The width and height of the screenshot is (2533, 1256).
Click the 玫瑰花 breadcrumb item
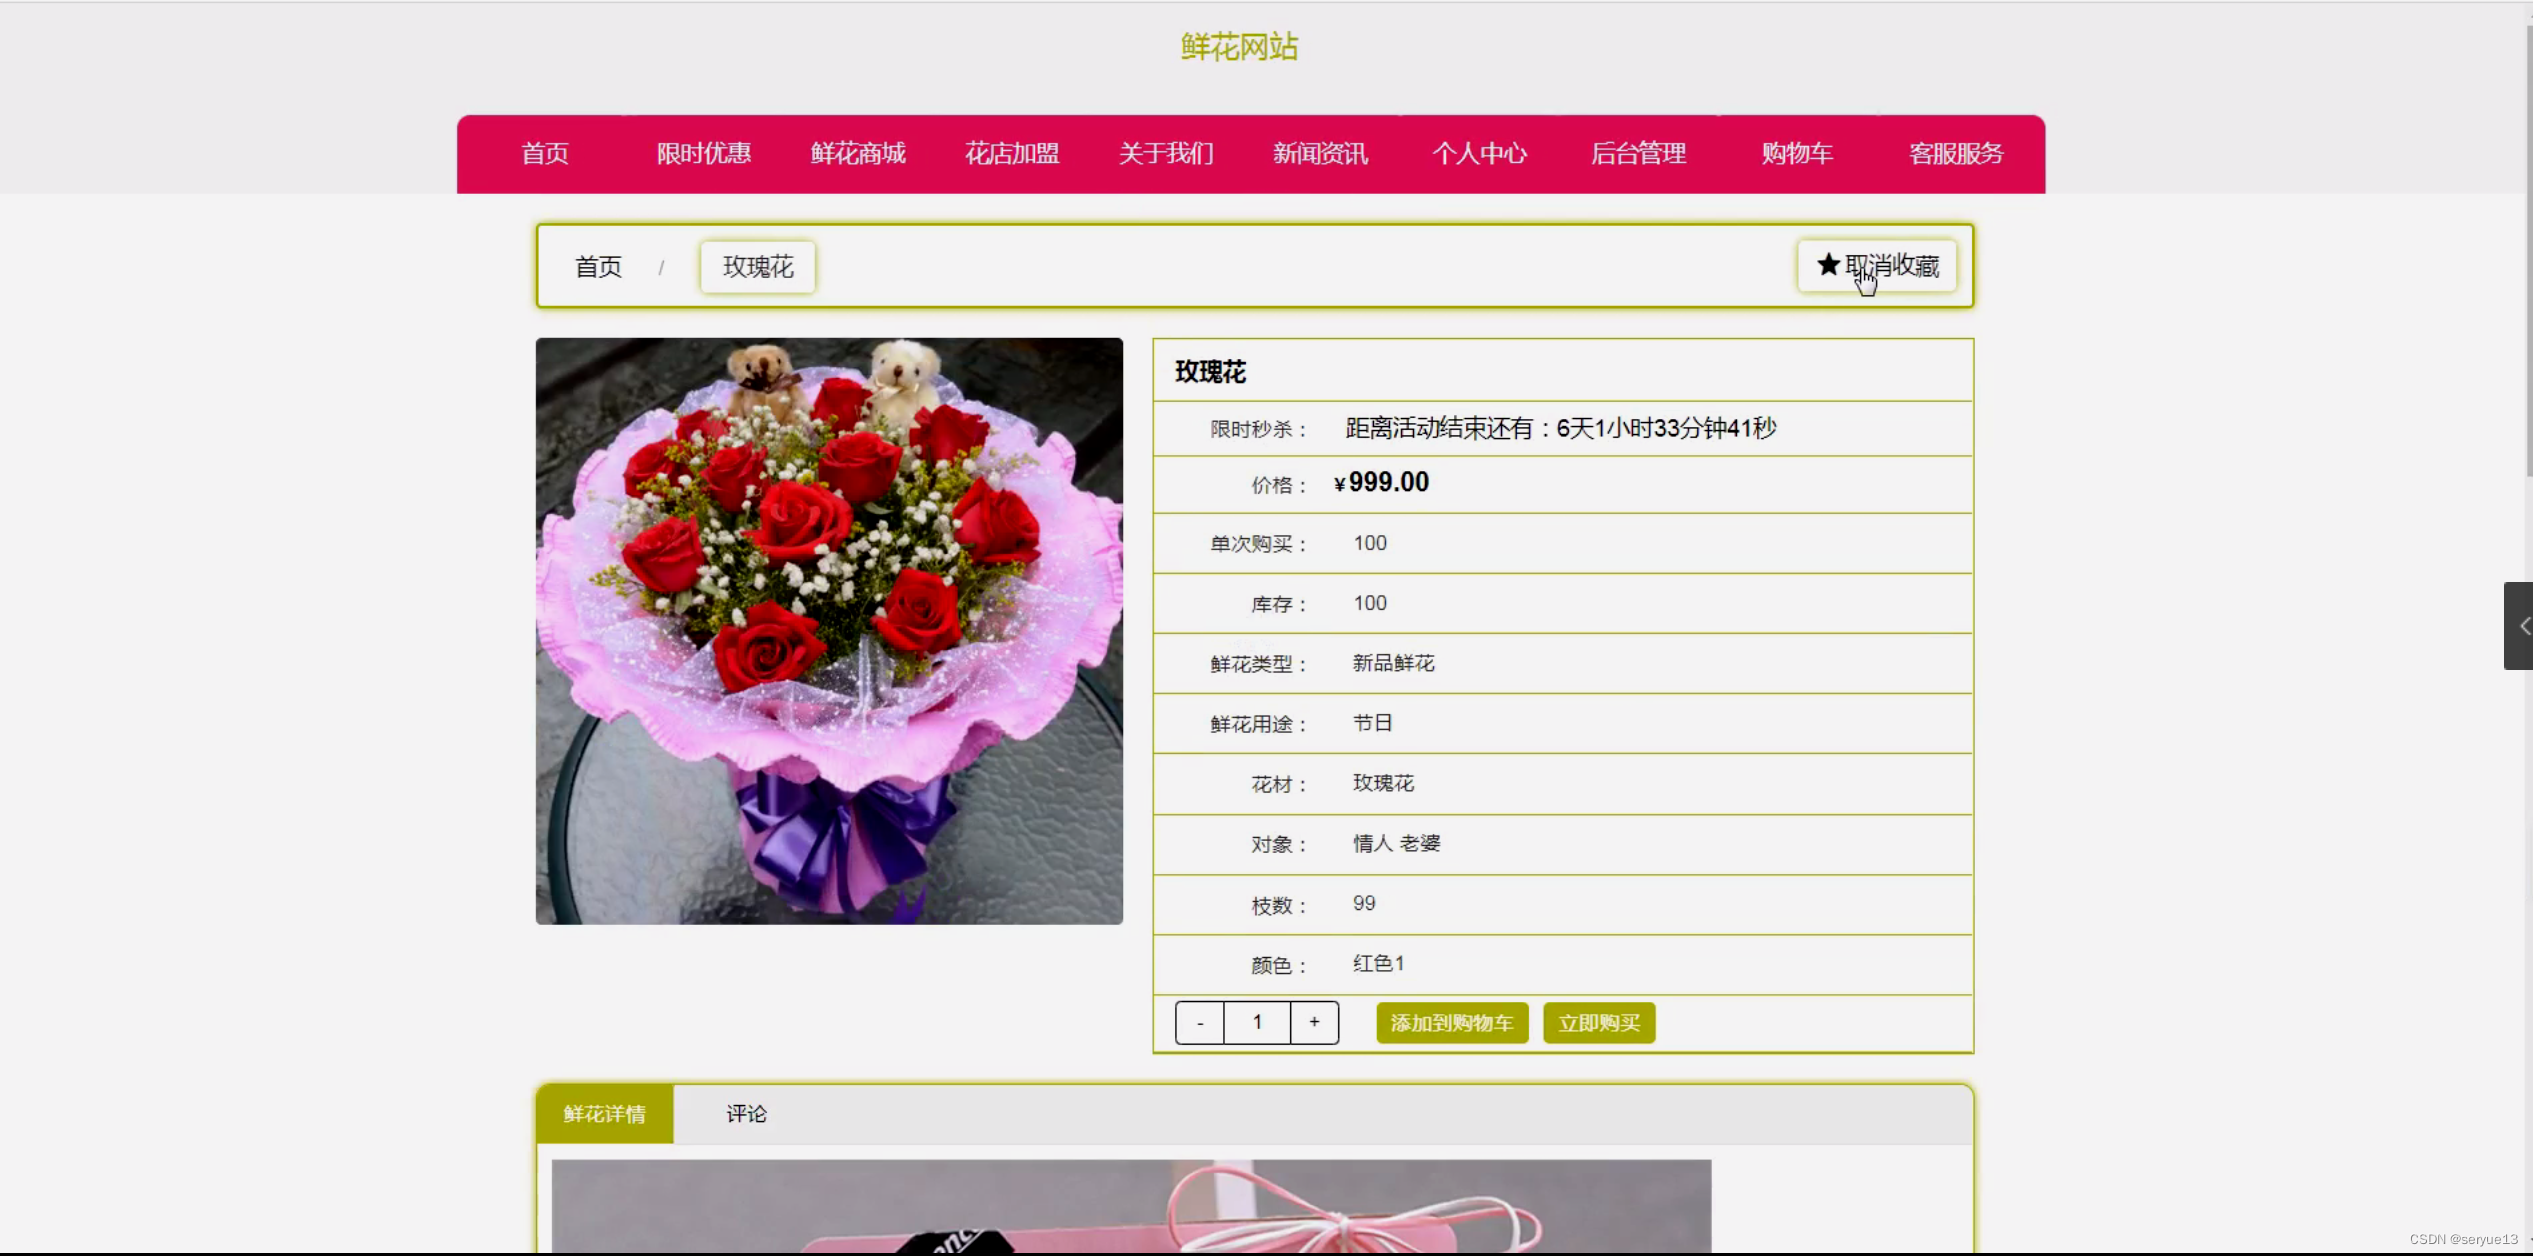coord(758,267)
